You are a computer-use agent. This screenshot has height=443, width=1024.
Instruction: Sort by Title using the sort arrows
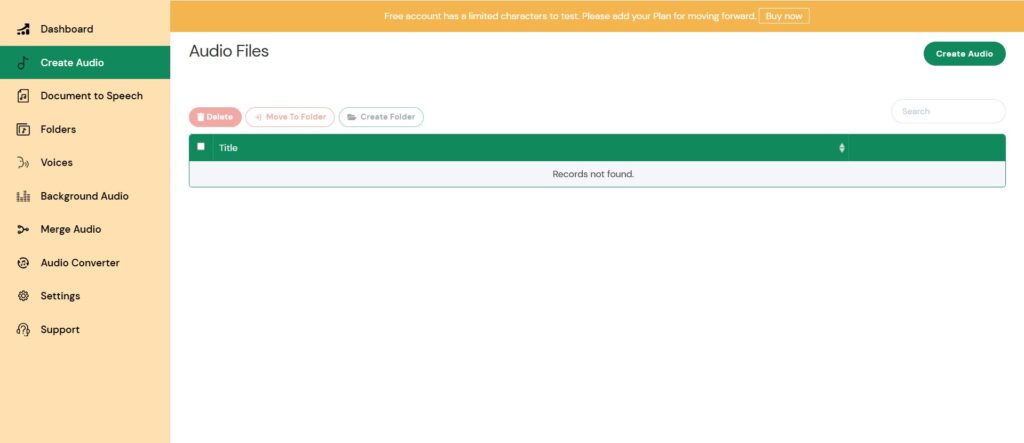click(x=842, y=148)
